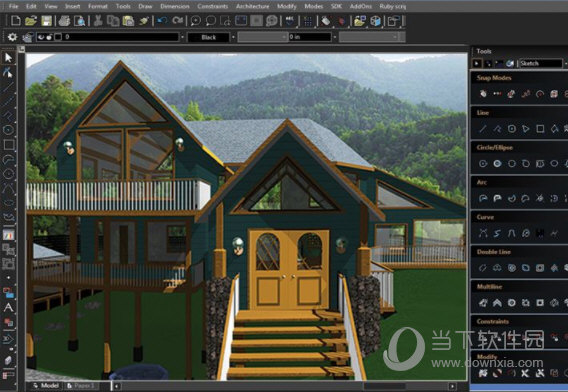Open the Insert menu
The width and height of the screenshot is (568, 392).
pos(72,6)
